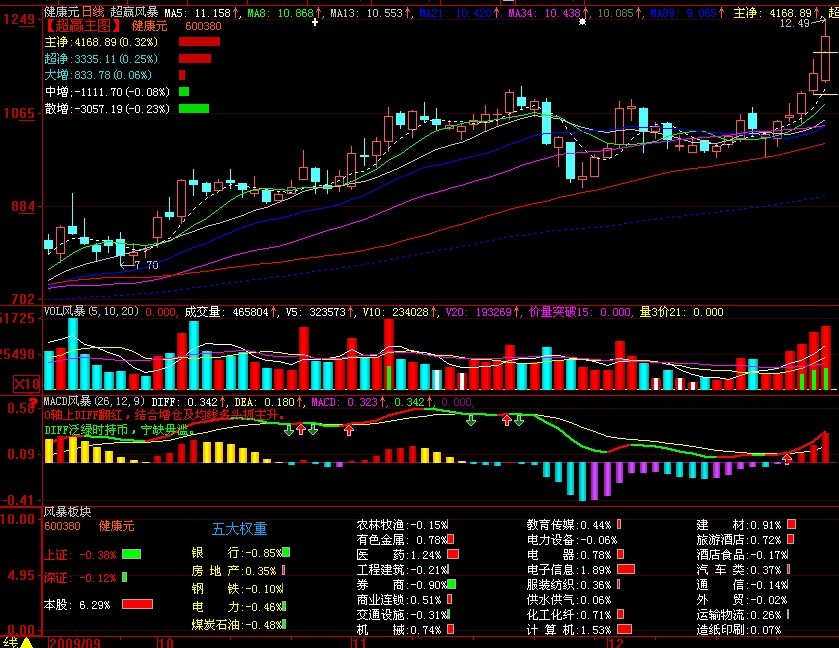This screenshot has width=839, height=648.
Task: Click the white cross marker above the chart
Action: (x=315, y=22)
